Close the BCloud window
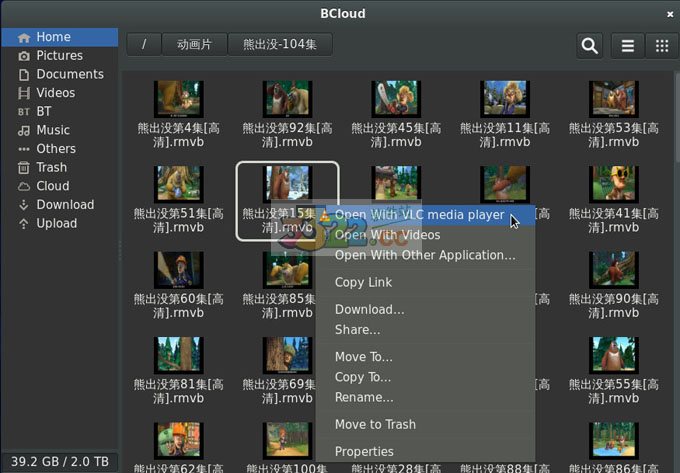Screen dimensions: 680x473 point(670,14)
